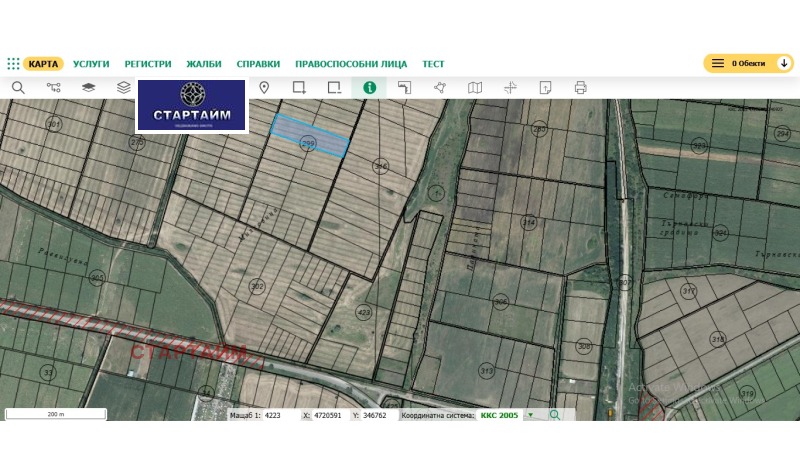Open the ККС 2005 coordinate system dropdown

505,415
